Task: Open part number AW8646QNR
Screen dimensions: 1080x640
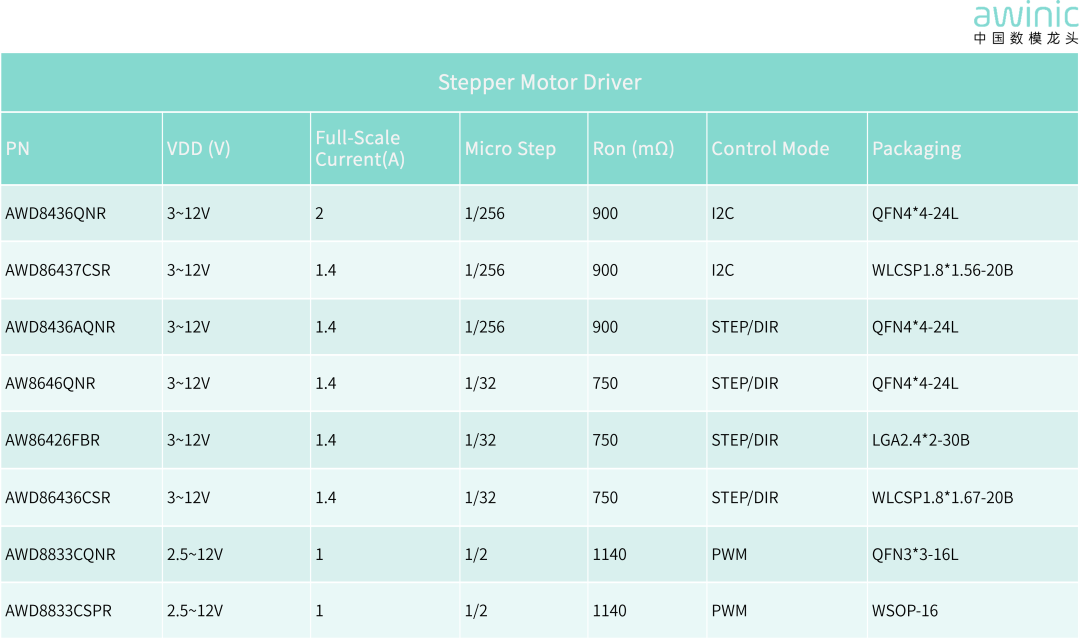Action: tap(50, 383)
